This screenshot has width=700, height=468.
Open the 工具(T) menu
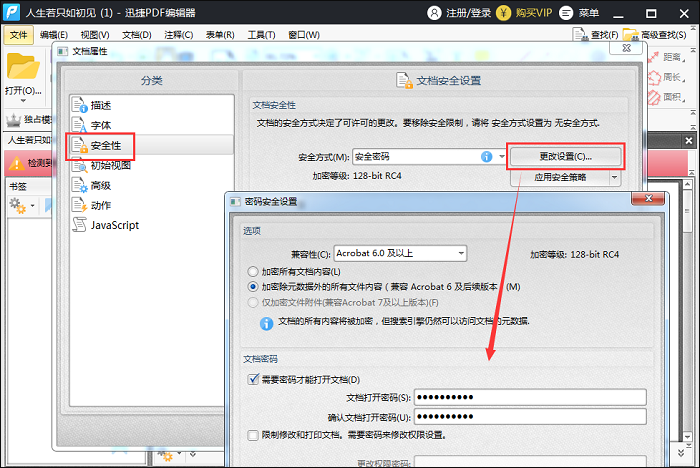262,35
